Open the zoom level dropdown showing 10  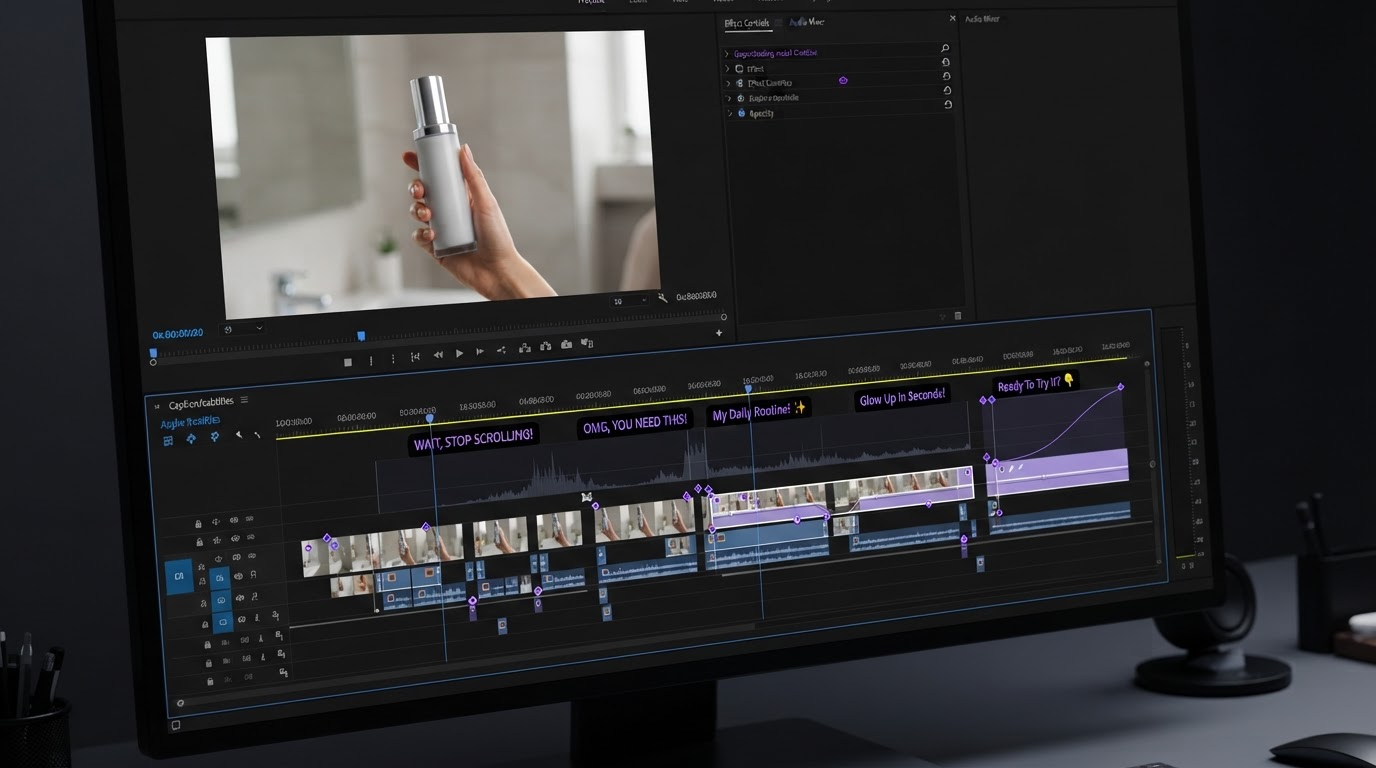pos(630,300)
